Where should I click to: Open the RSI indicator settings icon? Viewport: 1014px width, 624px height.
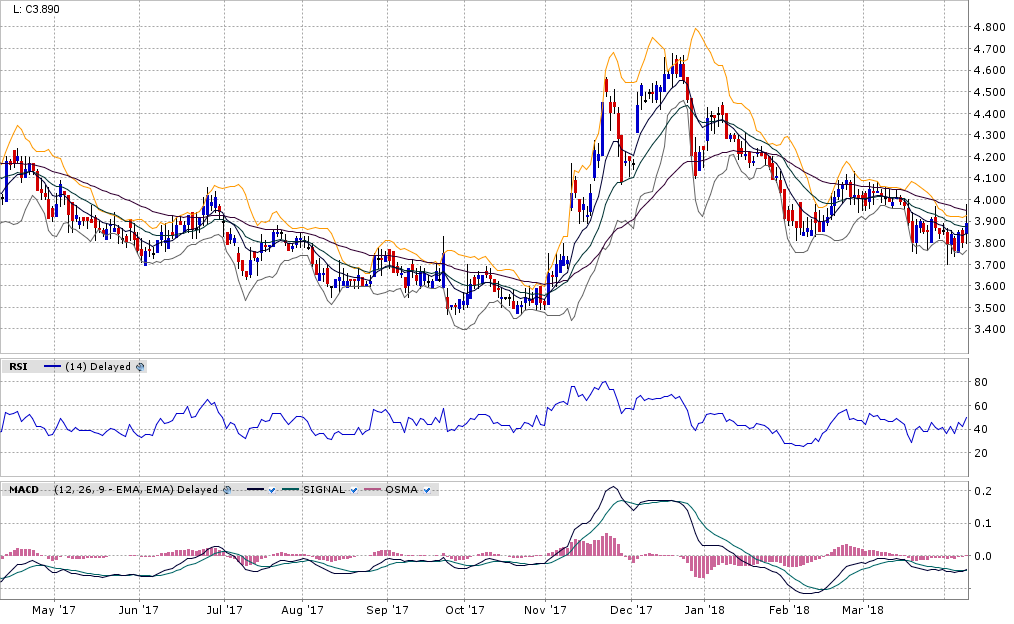(140, 367)
